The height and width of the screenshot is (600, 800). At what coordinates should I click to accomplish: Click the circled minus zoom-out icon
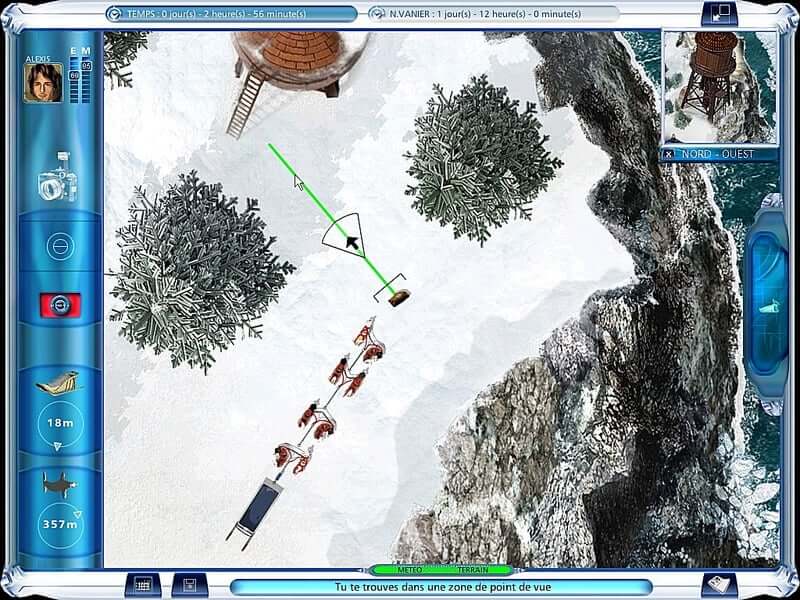click(60, 246)
